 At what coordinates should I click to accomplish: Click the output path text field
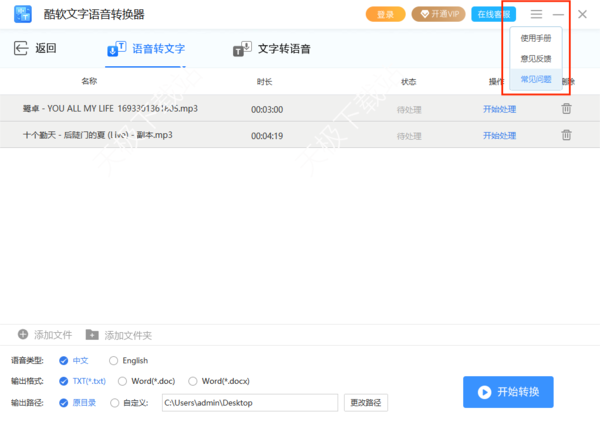249,402
